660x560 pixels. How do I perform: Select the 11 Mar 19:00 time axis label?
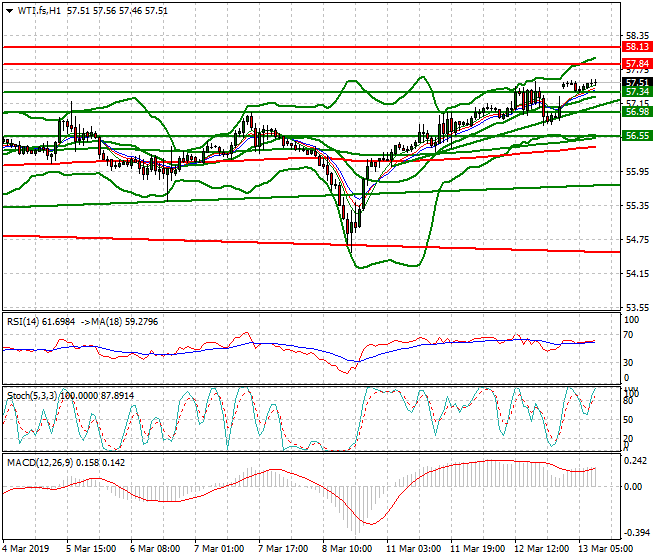[477, 549]
